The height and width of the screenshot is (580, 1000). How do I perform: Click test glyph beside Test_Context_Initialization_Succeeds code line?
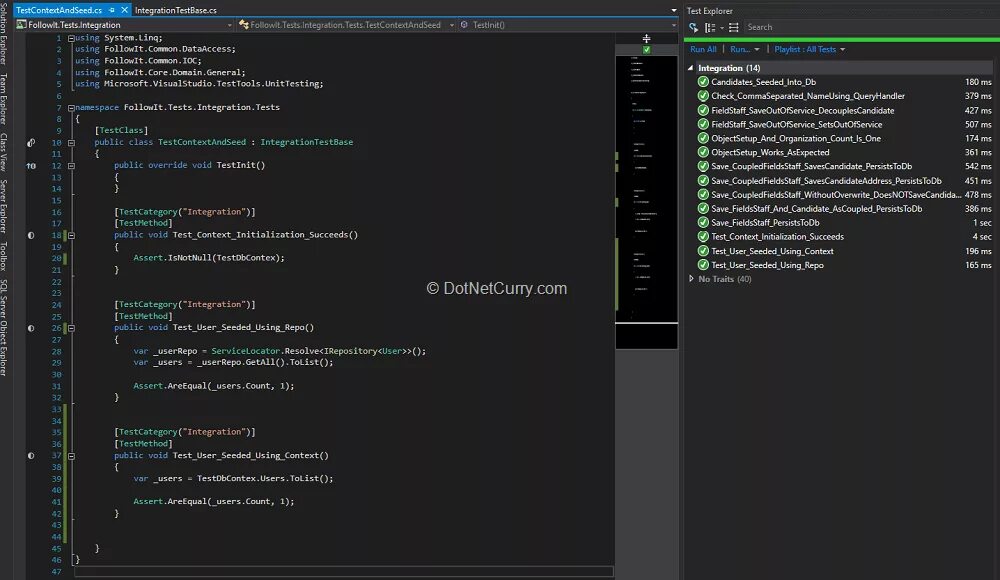tap(31, 235)
